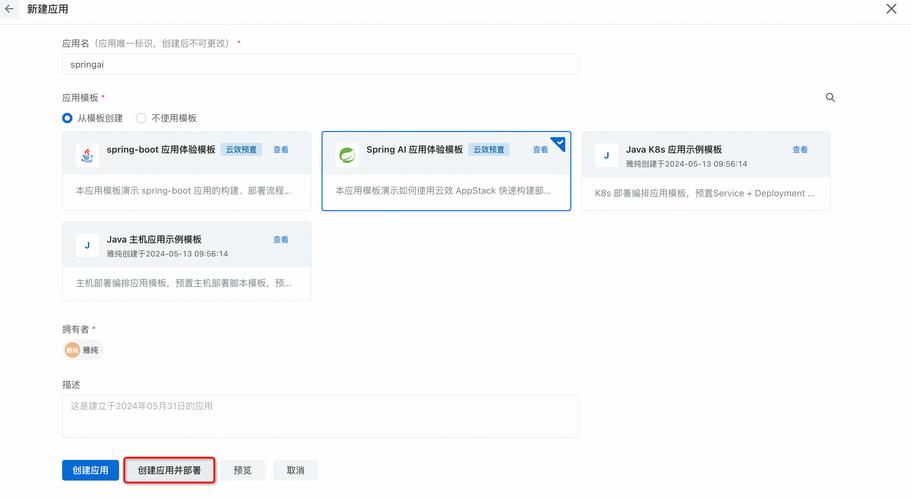Click the 描述 description text area
This screenshot has height=500, width=911.
321,416
